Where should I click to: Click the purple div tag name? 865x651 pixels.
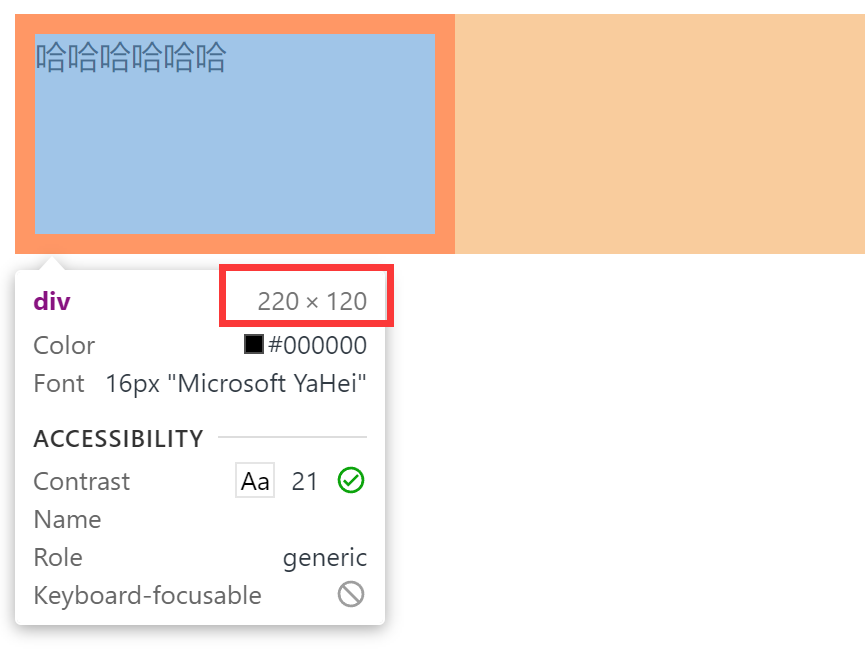52,301
